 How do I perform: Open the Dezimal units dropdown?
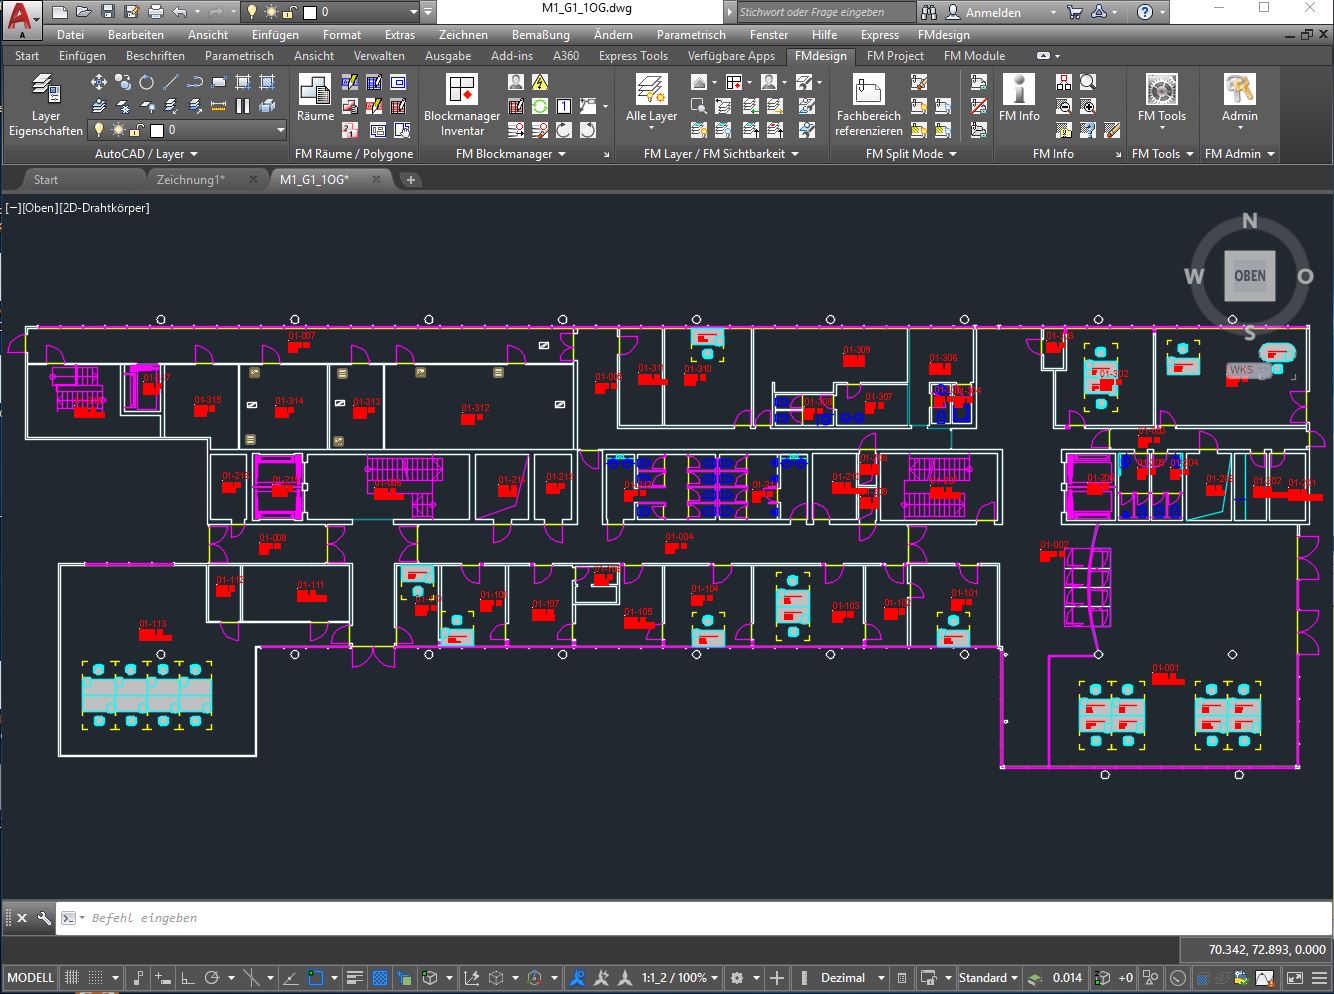(852, 977)
